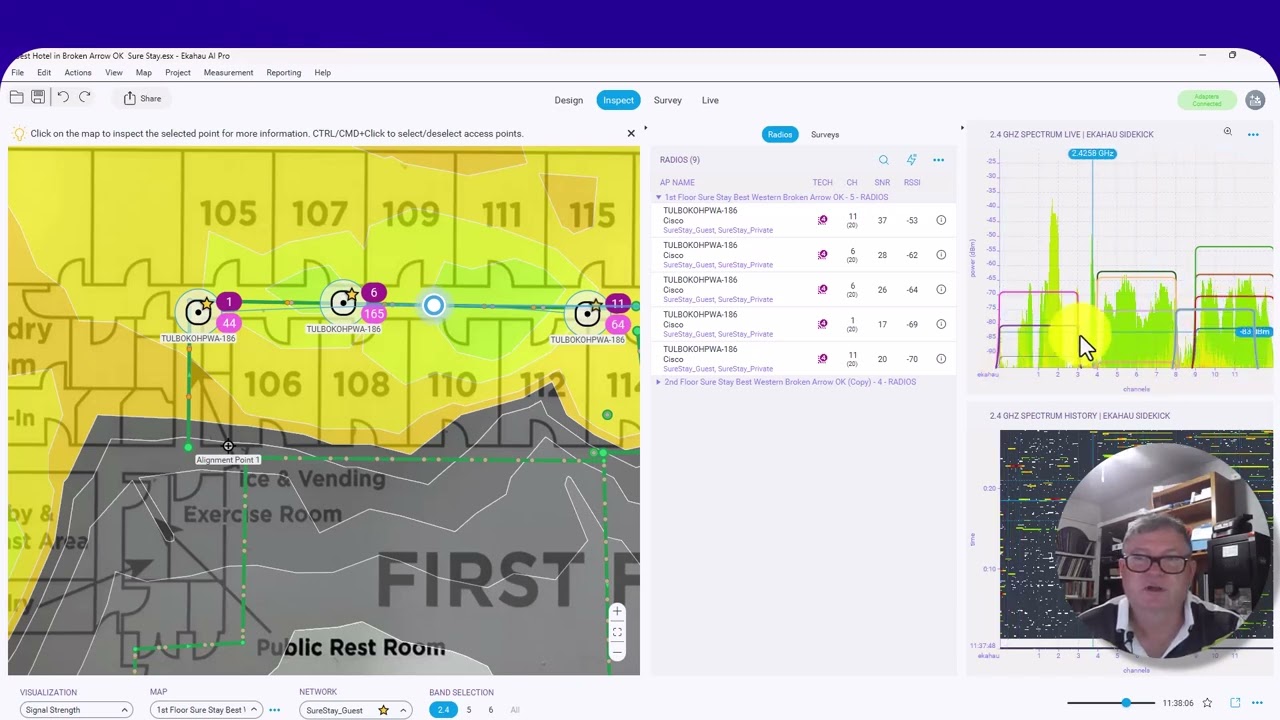Click the access point with channel 1 badge
The image size is (1280, 720).
pyautogui.click(x=199, y=312)
